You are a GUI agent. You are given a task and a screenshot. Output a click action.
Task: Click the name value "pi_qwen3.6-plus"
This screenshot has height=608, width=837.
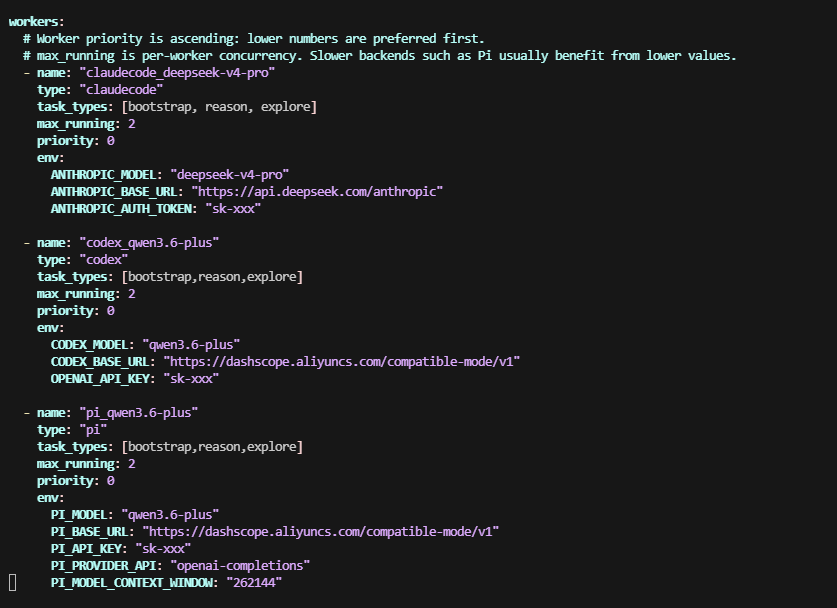[x=139, y=413]
